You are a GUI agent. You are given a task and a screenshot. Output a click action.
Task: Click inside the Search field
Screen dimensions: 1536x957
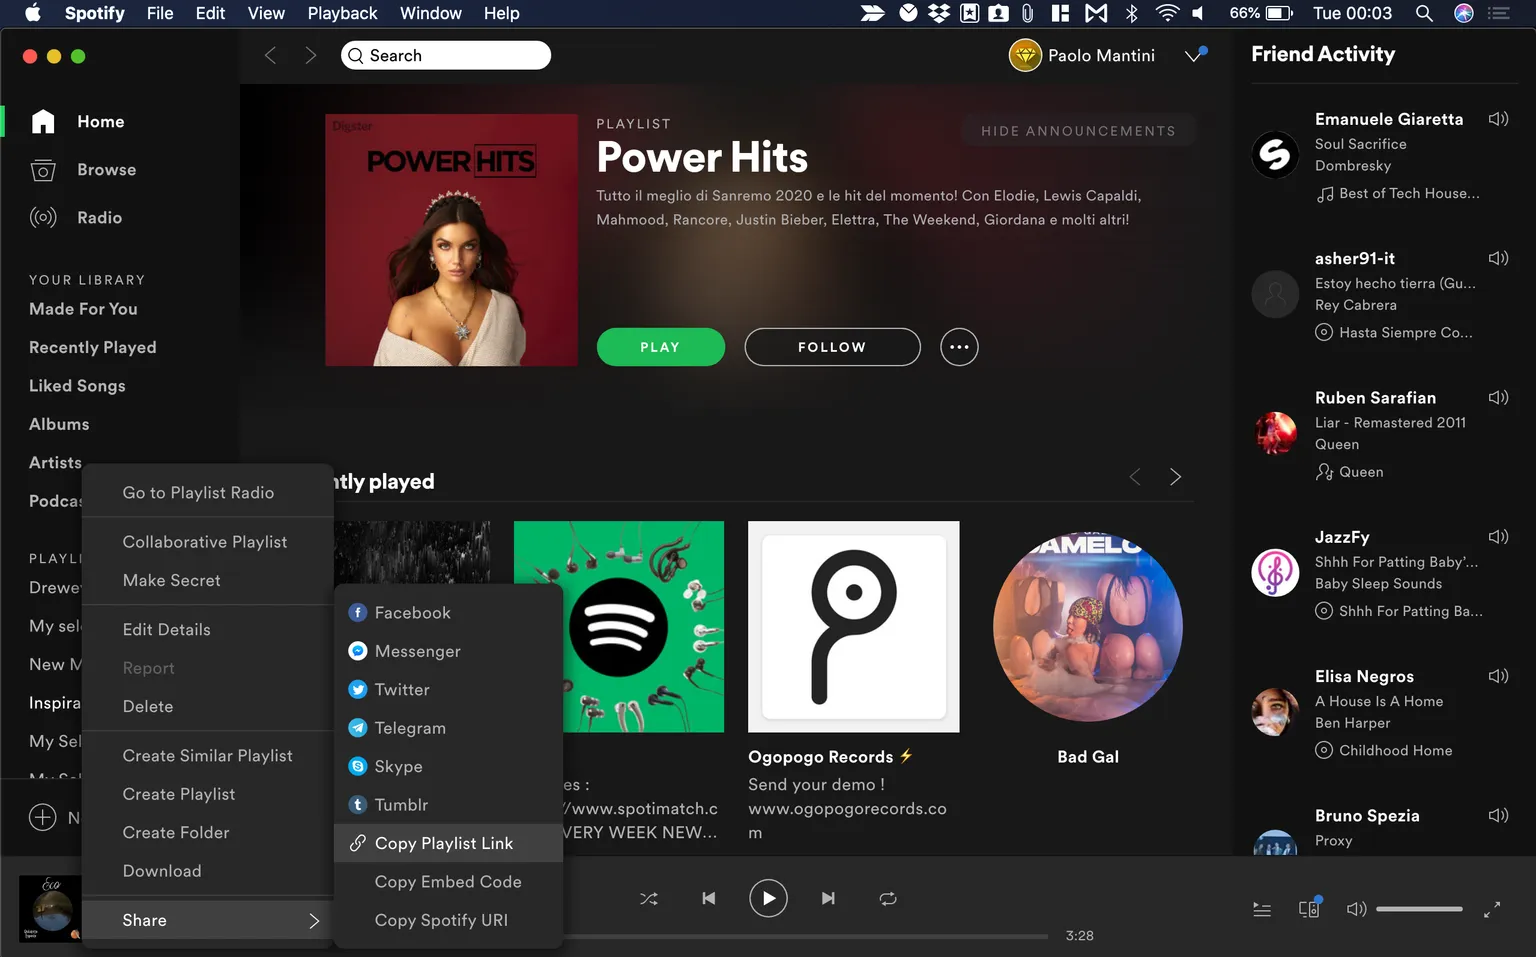tap(445, 55)
